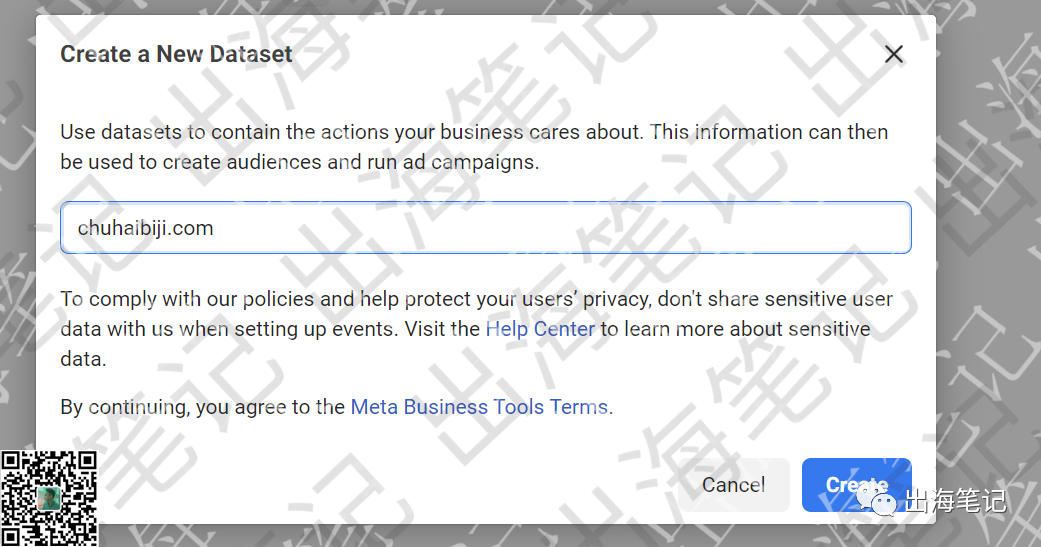
Task: Click the blue Create button
Action: coord(856,485)
